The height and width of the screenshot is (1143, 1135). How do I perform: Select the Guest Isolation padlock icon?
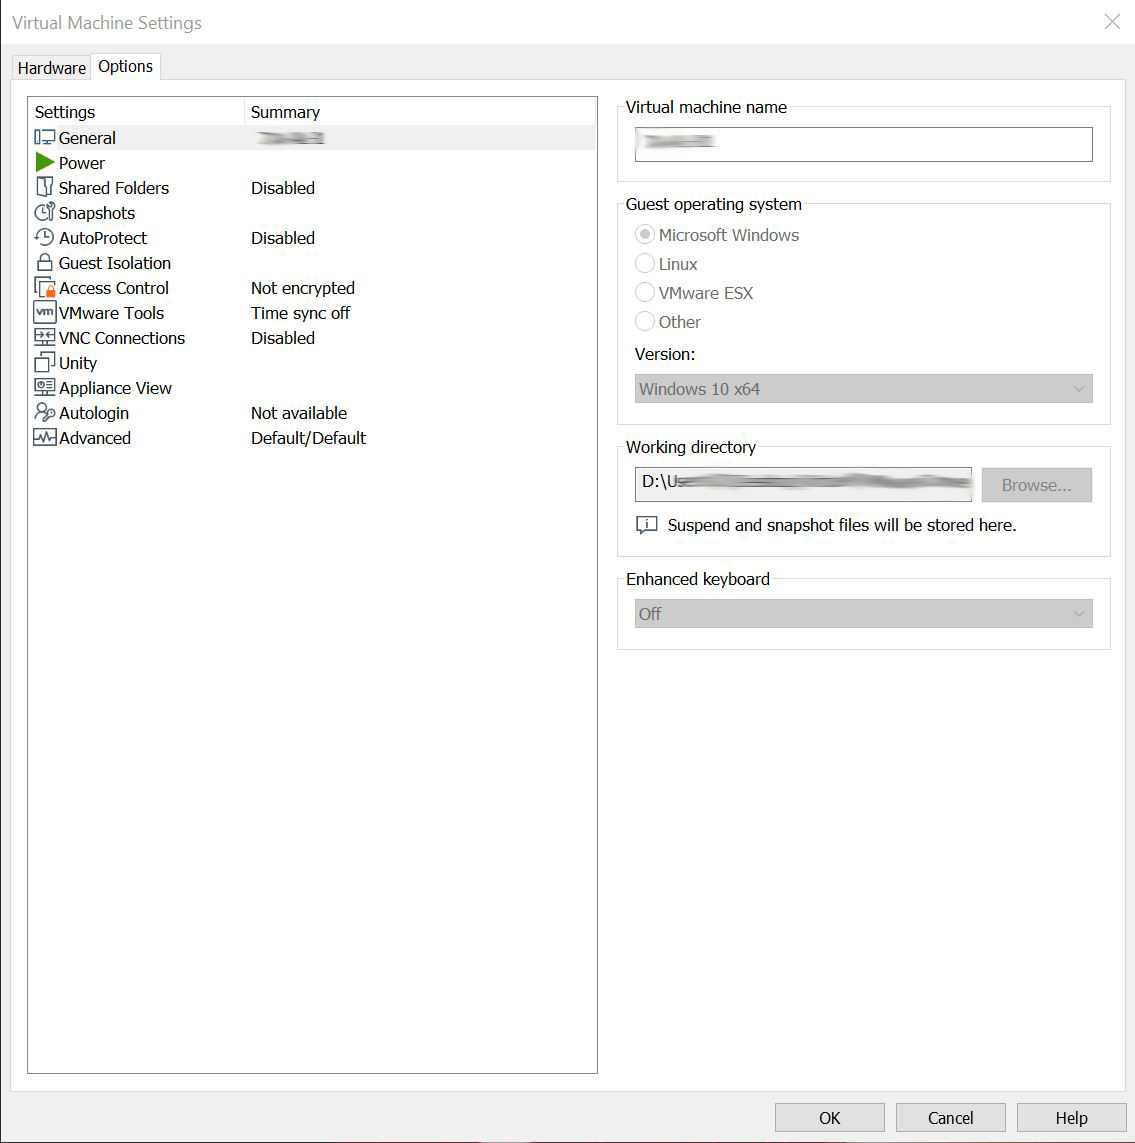(x=44, y=263)
